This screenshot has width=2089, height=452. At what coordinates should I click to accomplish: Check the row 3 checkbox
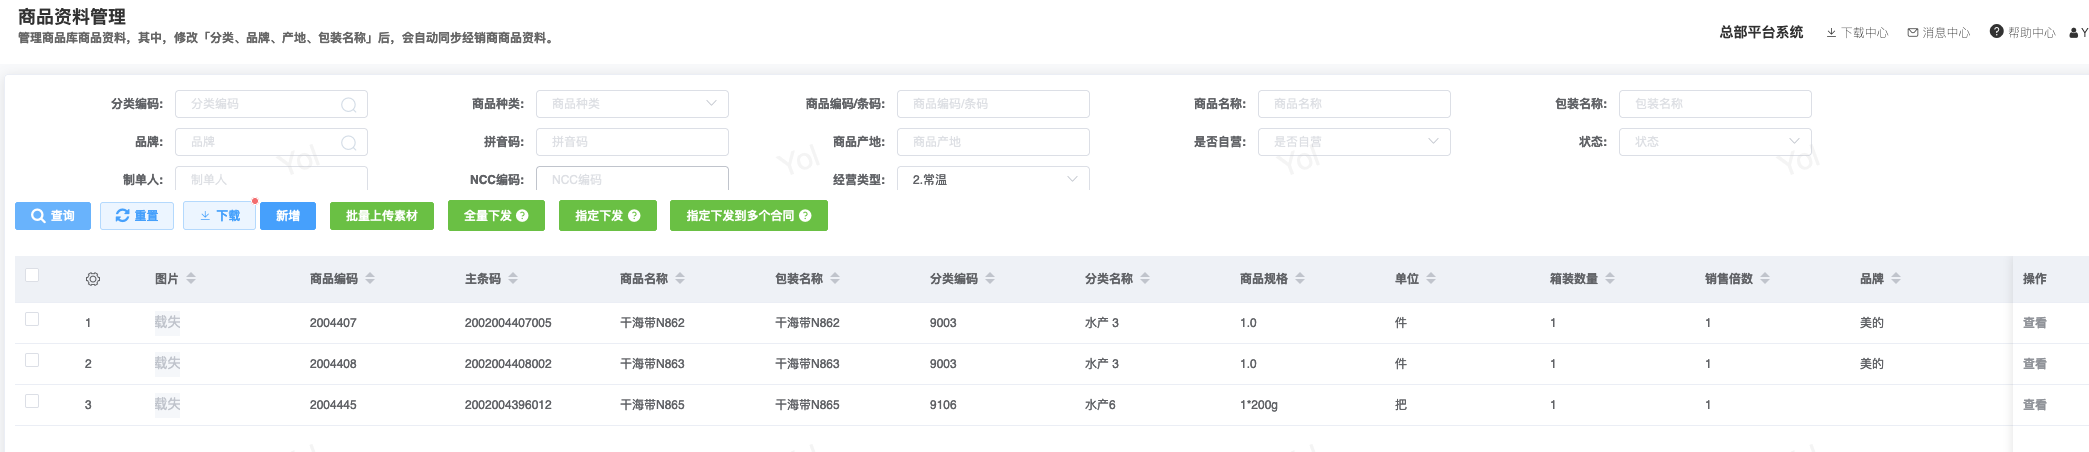[32, 401]
